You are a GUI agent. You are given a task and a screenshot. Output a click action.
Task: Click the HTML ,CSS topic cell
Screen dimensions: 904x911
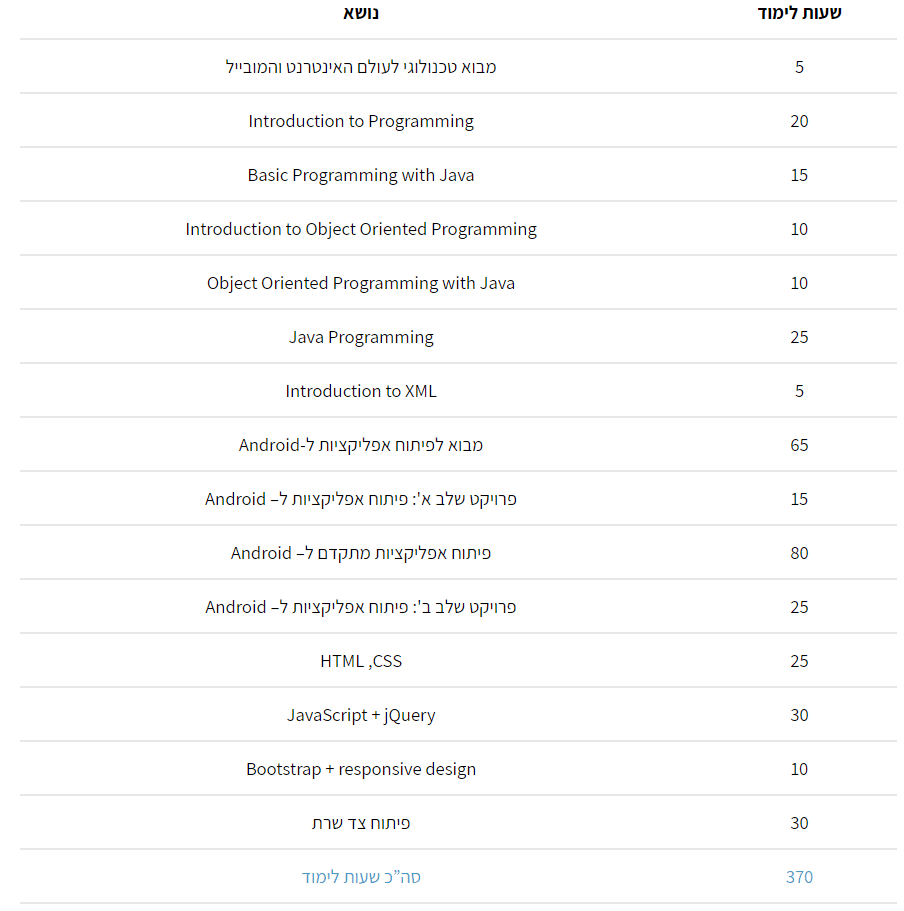(361, 661)
